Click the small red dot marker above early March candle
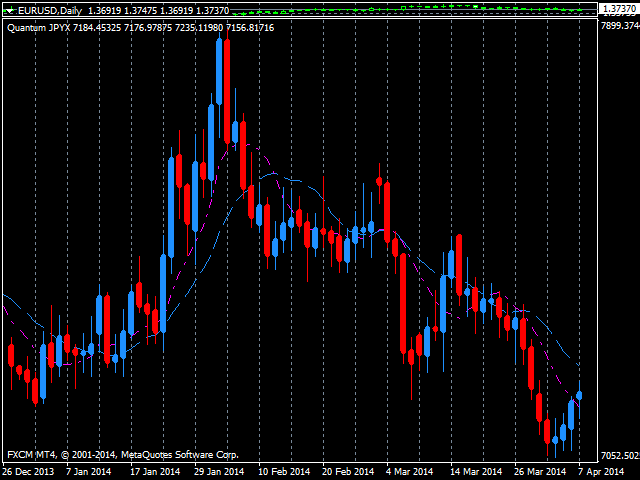Image resolution: width=640 pixels, height=480 pixels. [379, 181]
